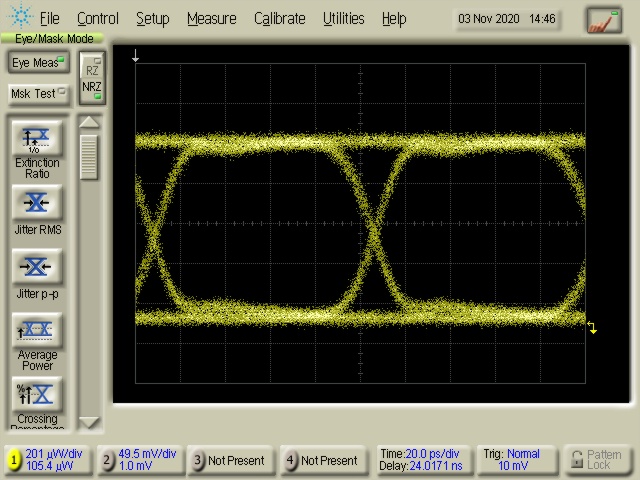Viewport: 640px width, 480px height.
Task: Choose the Jitter p-p measurement icon
Action: [x=37, y=267]
